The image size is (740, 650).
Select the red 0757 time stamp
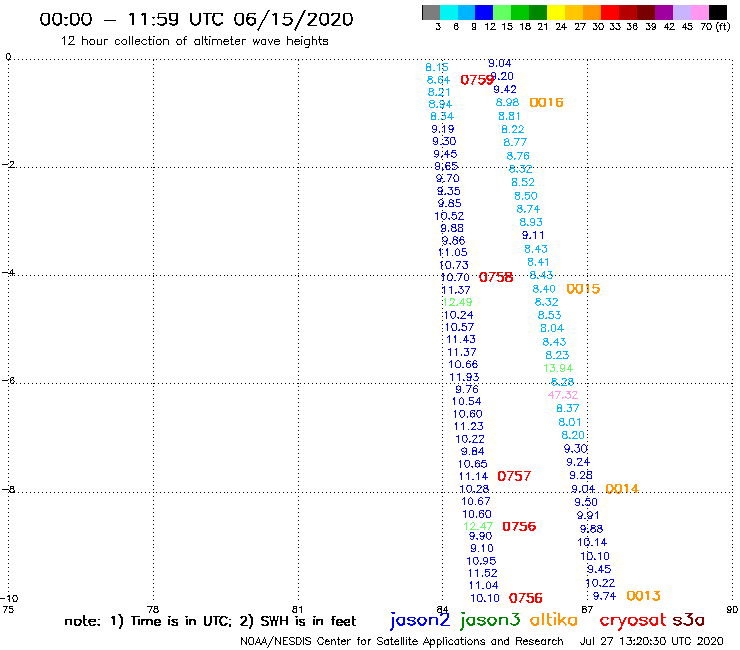click(x=514, y=476)
